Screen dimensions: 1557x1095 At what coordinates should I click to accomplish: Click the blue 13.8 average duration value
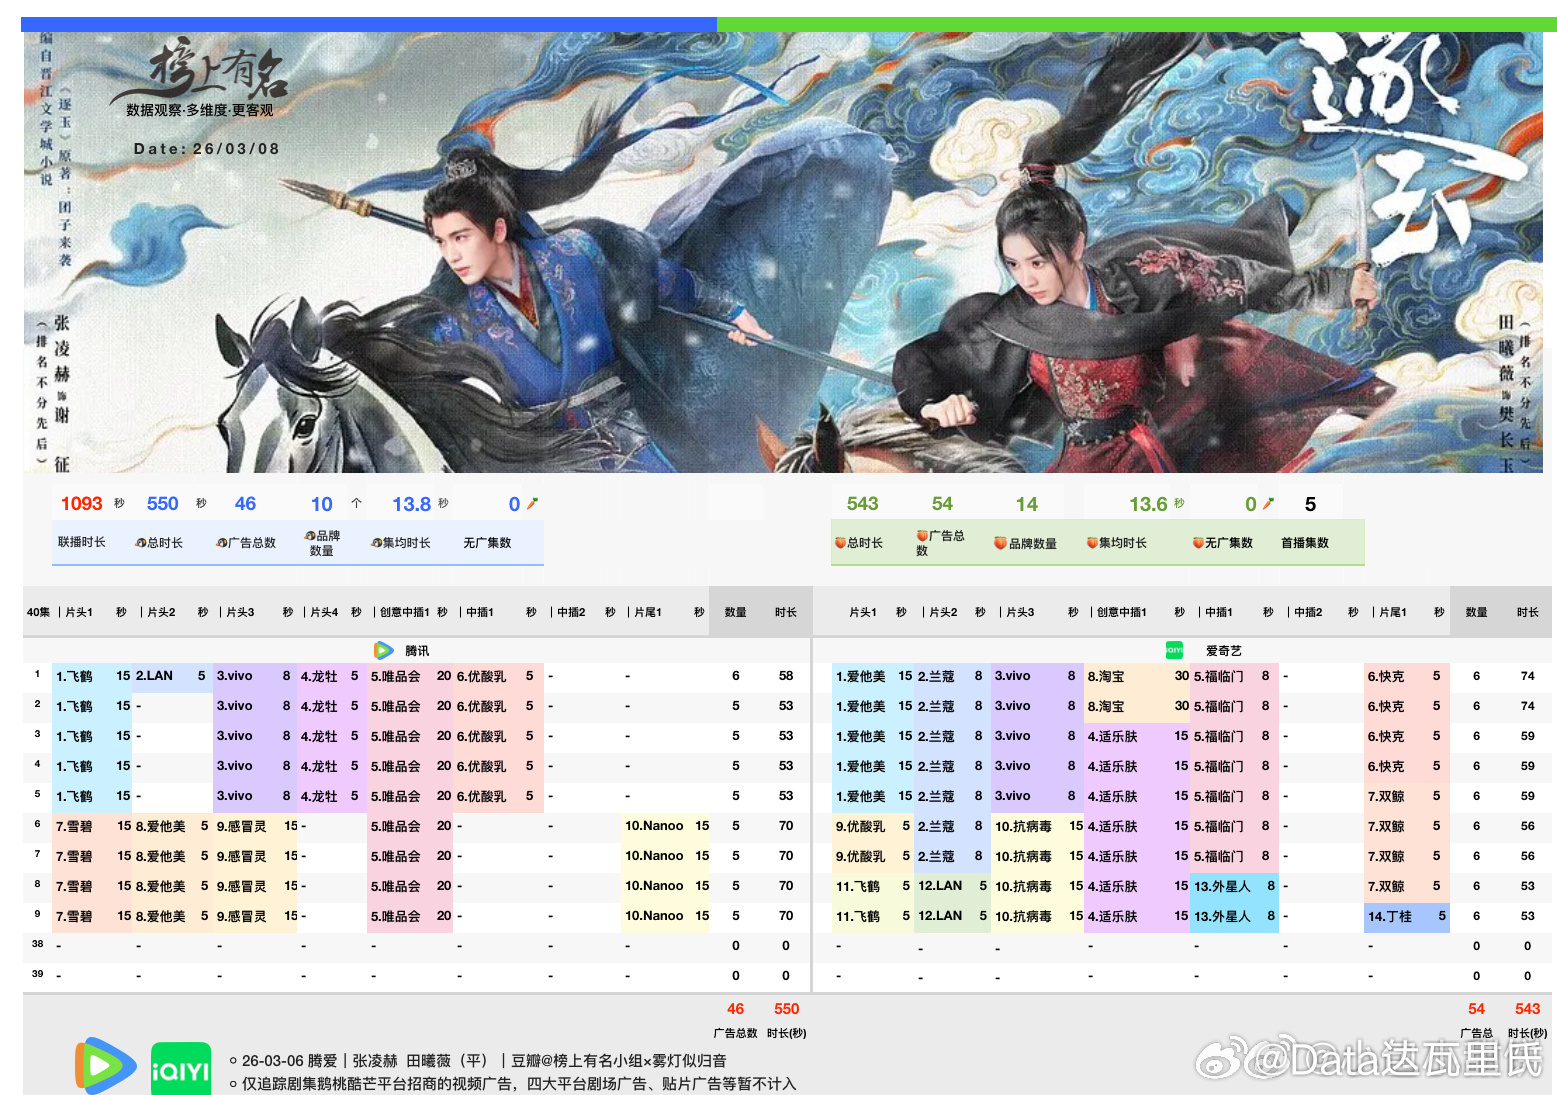pos(411,504)
